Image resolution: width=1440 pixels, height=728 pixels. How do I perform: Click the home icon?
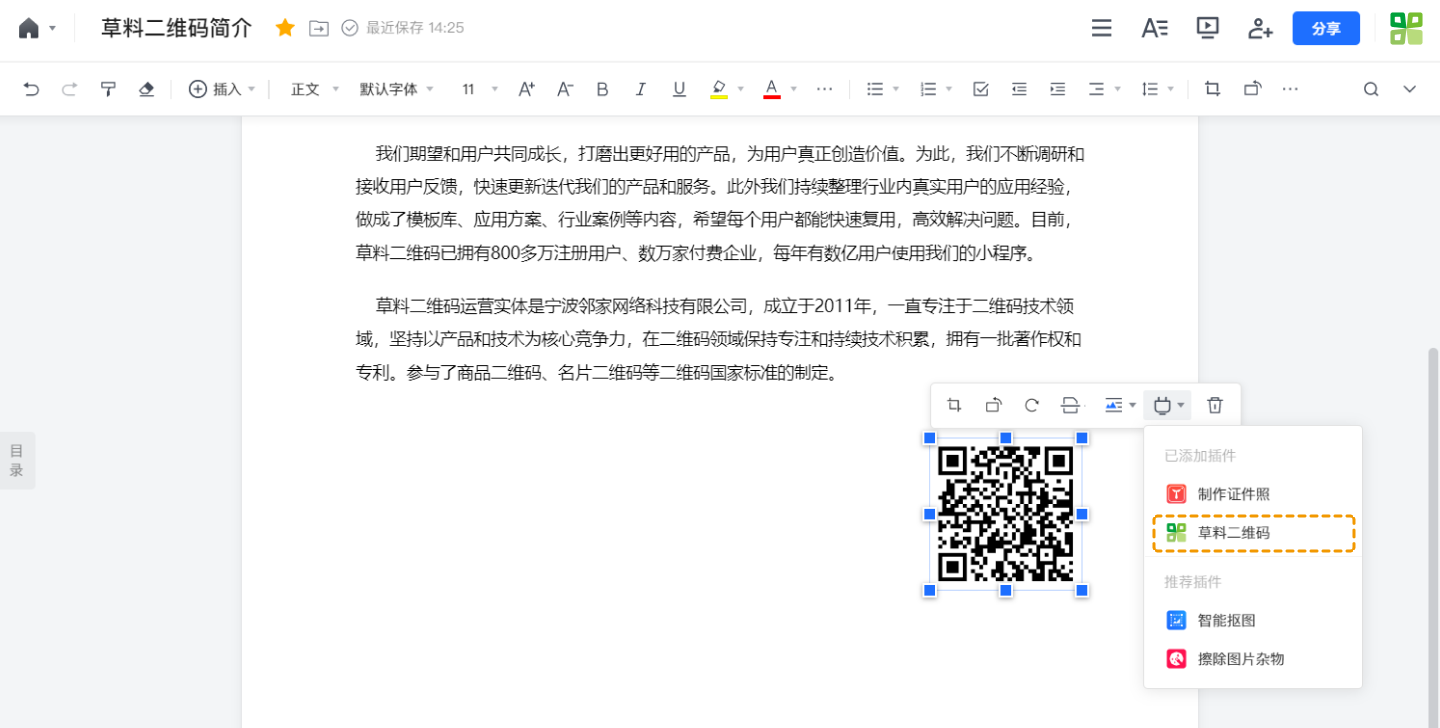pyautogui.click(x=29, y=28)
